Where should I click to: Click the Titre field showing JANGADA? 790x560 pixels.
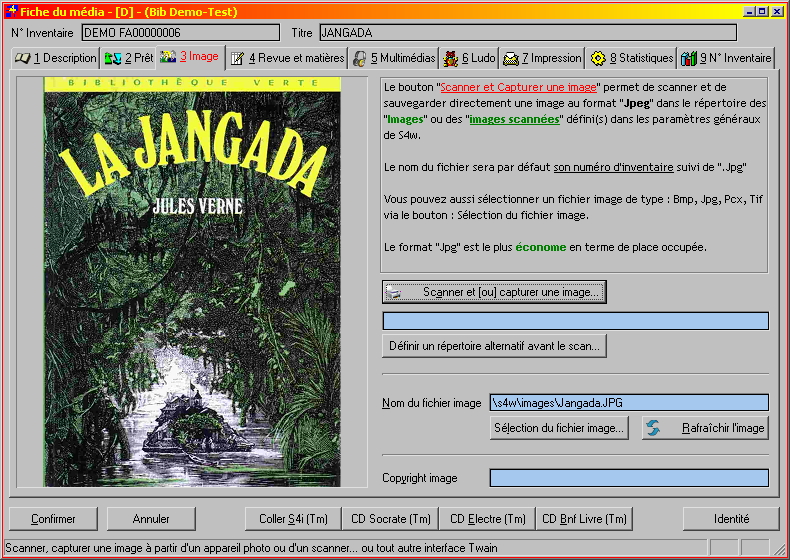[x=528, y=33]
